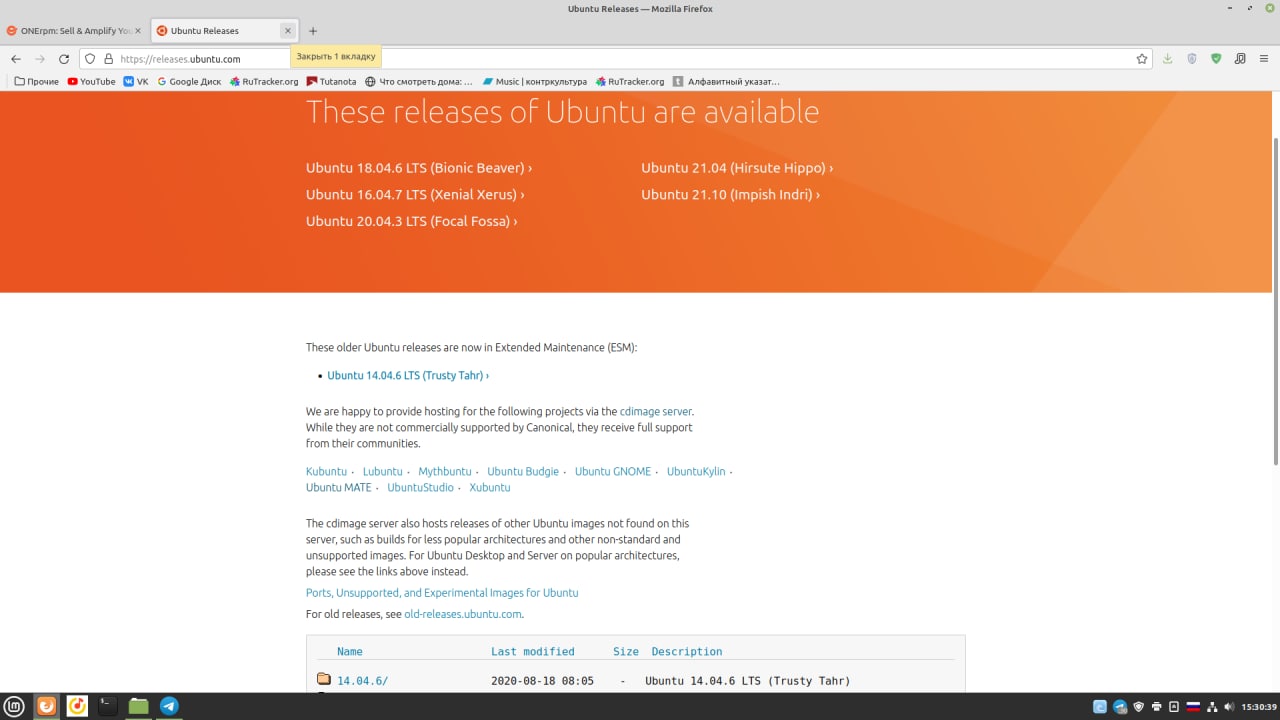Open the Lubuntu project link
Viewport: 1280px width, 720px height.
tap(382, 472)
